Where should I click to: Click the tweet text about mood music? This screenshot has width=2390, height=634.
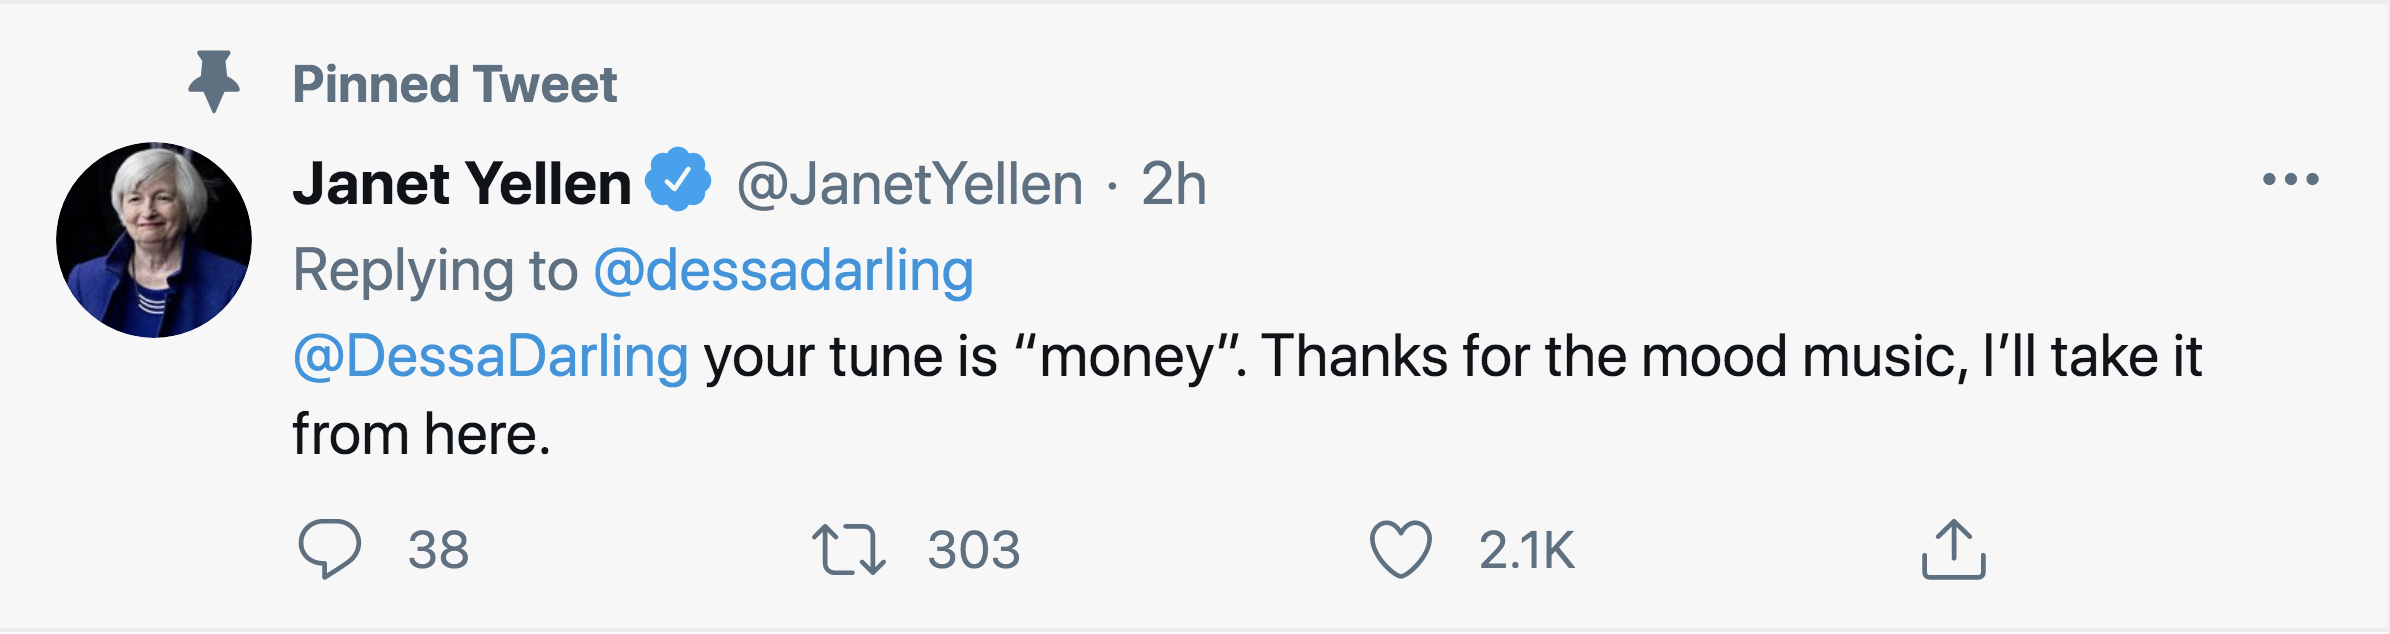pyautogui.click(x=1450, y=357)
